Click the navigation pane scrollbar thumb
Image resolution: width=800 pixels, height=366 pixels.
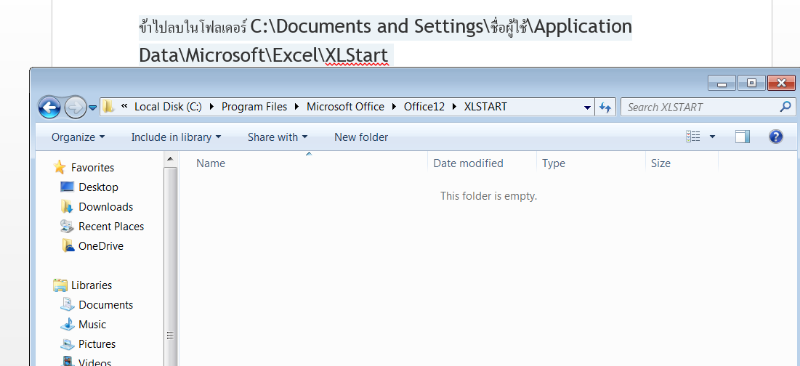170,266
